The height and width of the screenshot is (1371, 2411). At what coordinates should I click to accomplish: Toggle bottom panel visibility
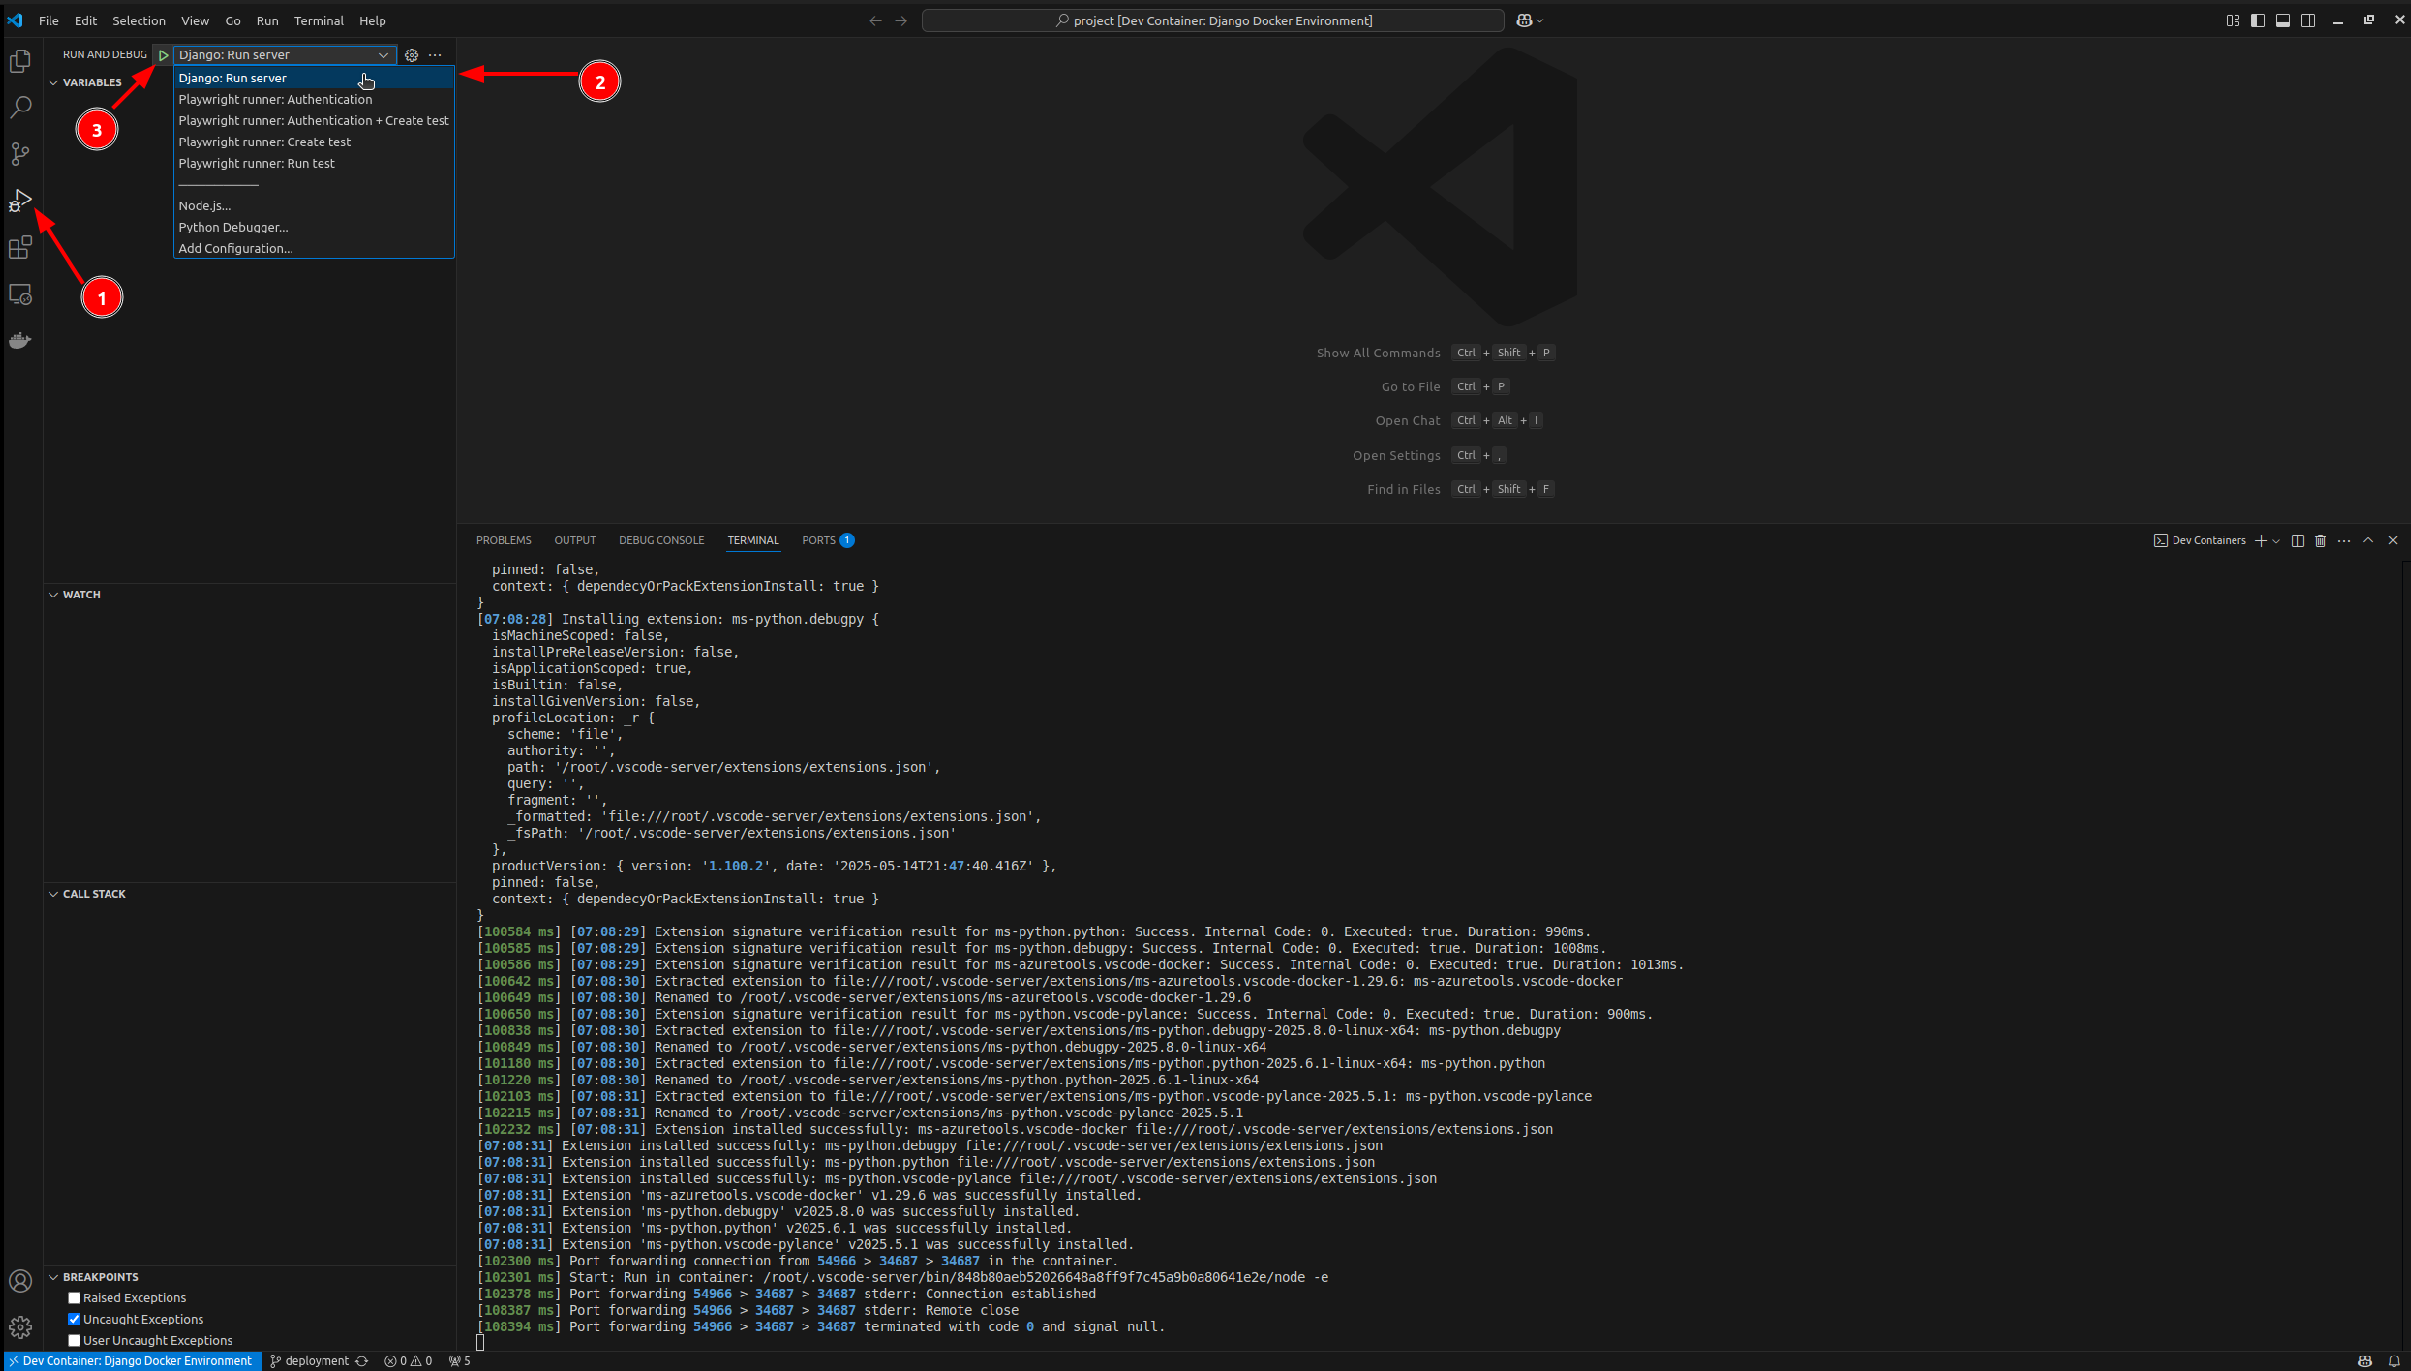[x=2283, y=21]
